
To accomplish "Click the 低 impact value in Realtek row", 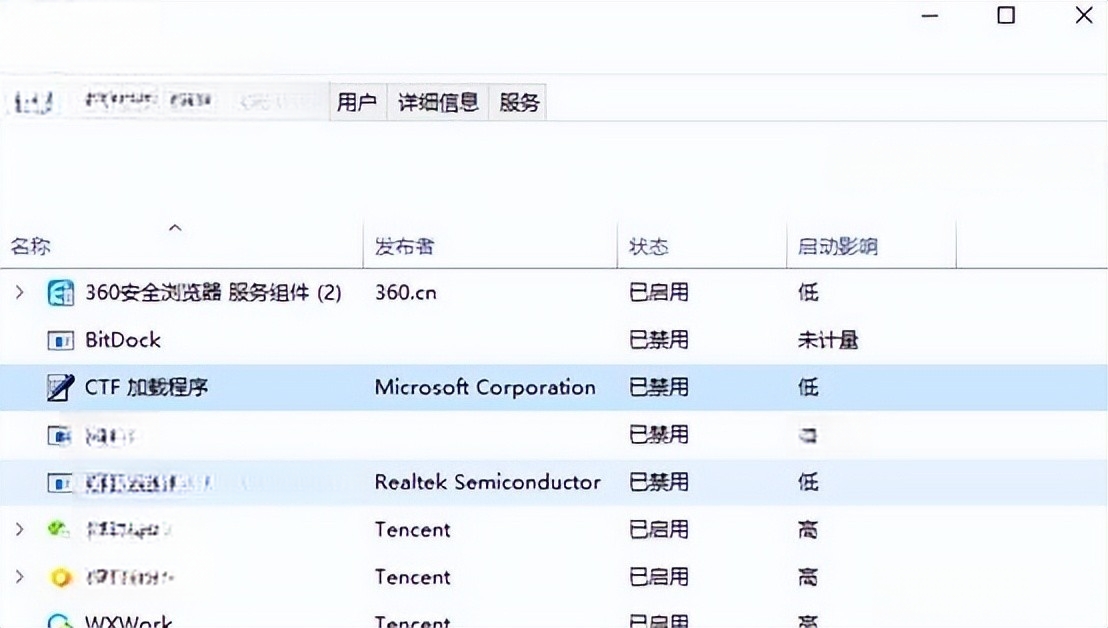I will coord(808,482).
